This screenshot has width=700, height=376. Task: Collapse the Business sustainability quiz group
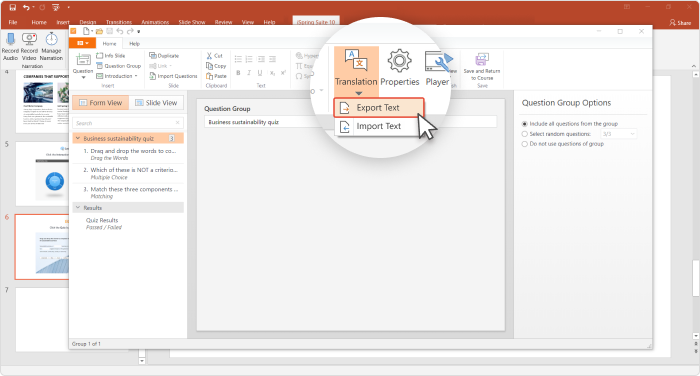(x=78, y=138)
